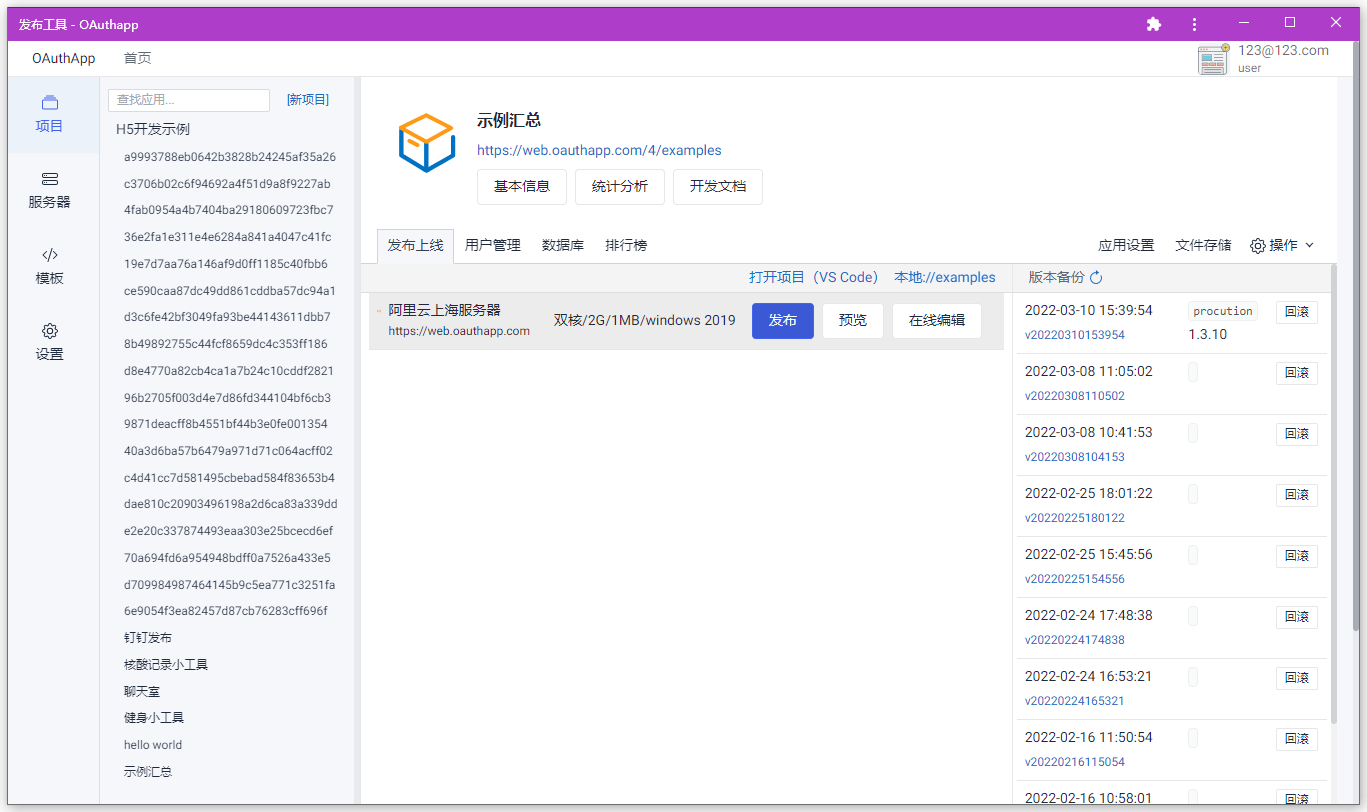
Task: Click the OAuthApp menu item
Action: click(64, 58)
